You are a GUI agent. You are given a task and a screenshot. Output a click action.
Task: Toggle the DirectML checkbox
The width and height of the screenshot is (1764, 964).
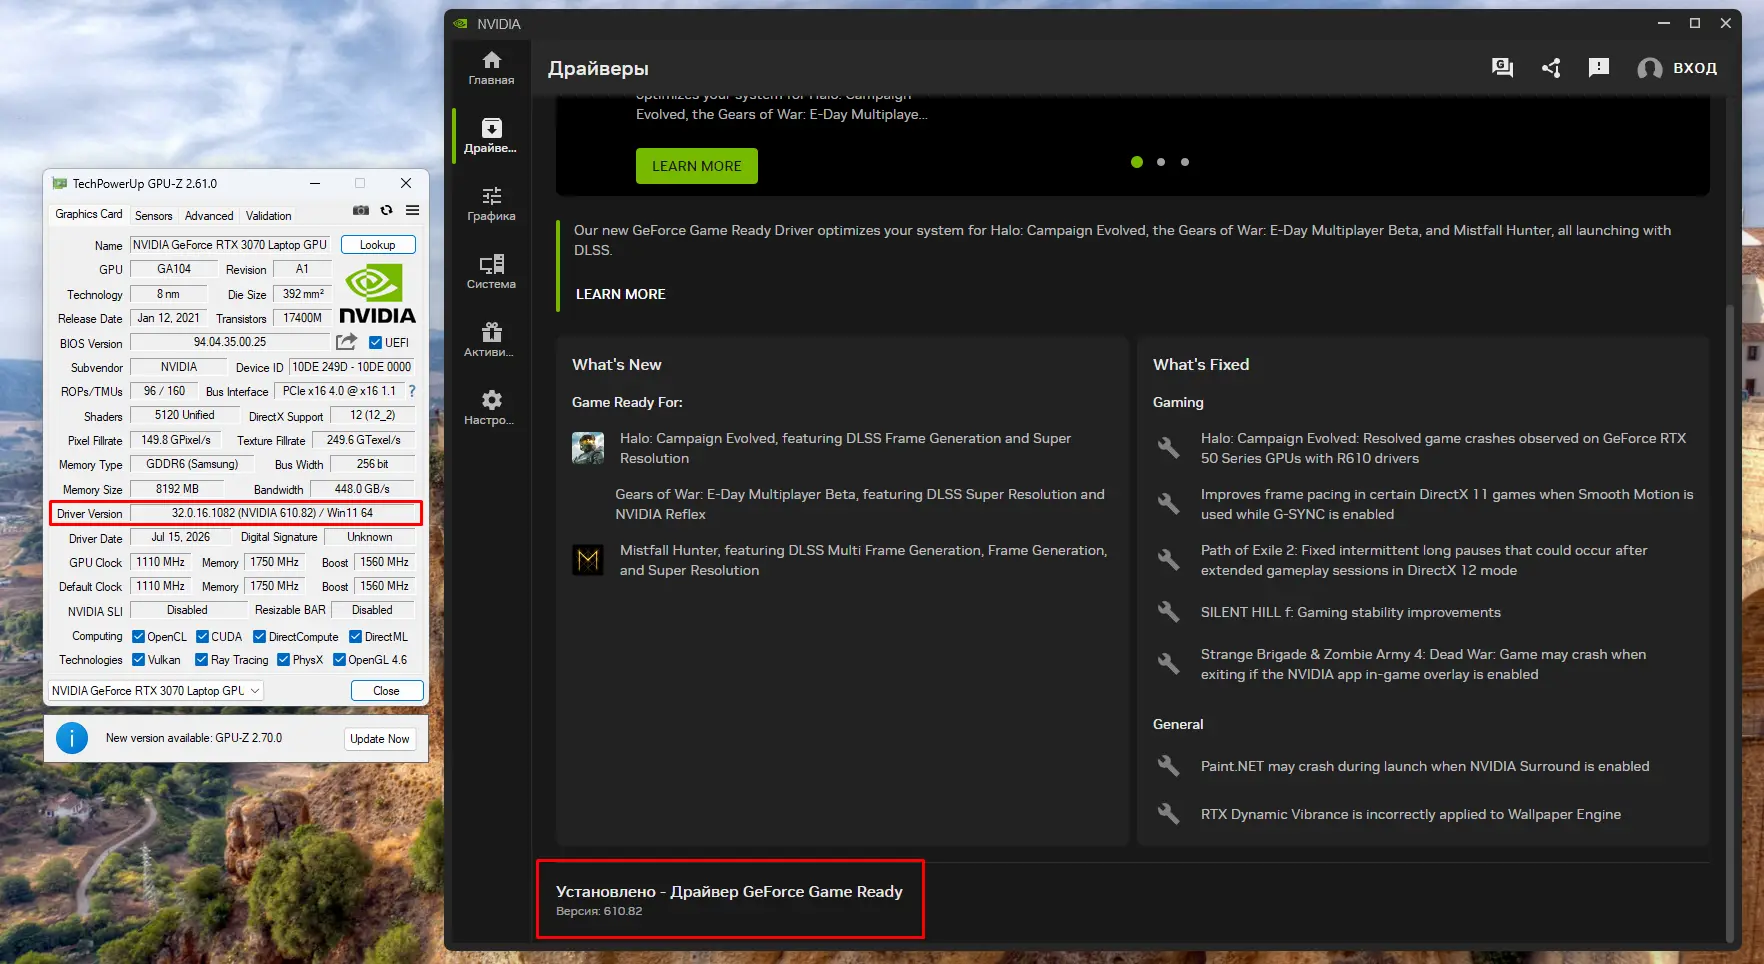pyautogui.click(x=355, y=637)
